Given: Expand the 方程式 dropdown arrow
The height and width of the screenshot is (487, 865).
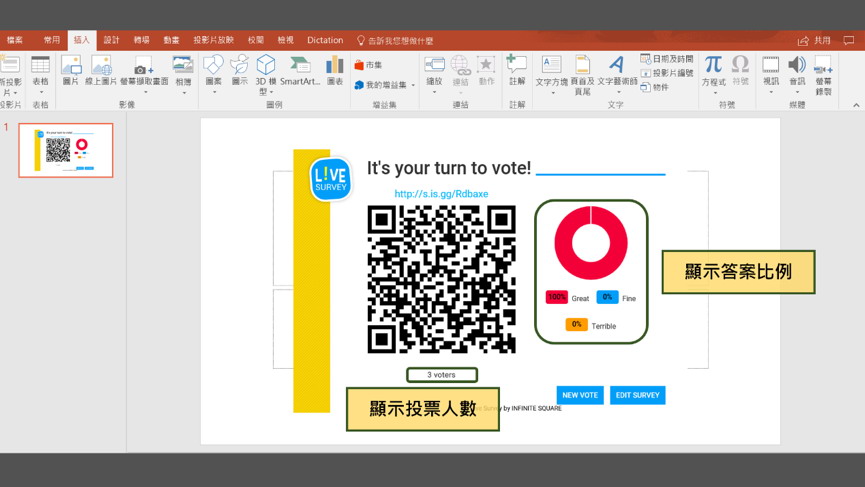Looking at the screenshot, I should [715, 93].
